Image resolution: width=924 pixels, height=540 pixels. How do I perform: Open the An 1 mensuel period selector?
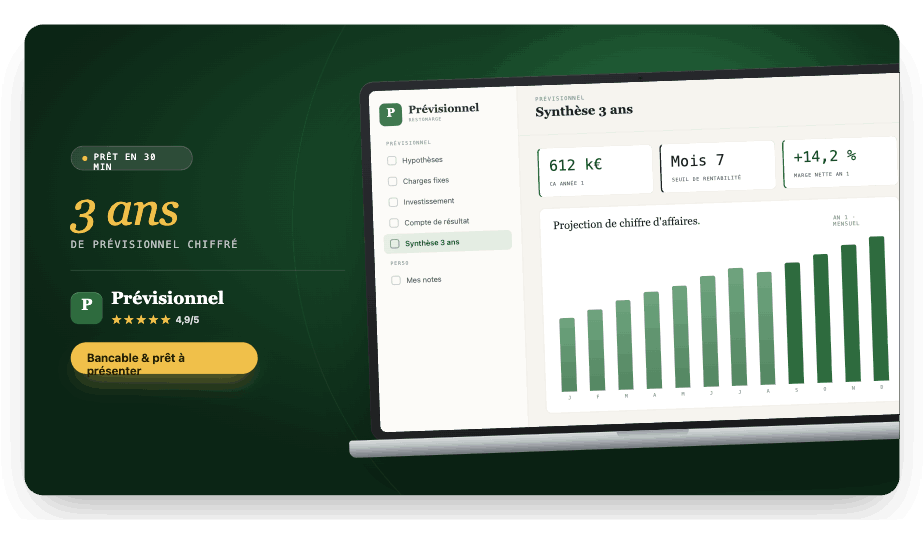click(x=846, y=220)
